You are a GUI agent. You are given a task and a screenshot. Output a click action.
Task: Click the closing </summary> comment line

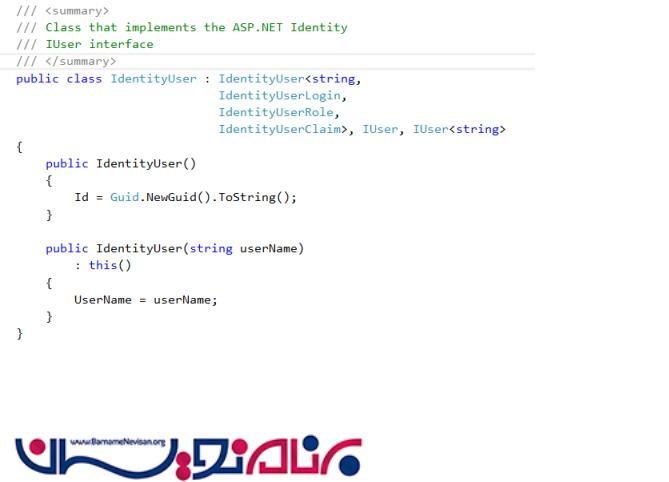(66, 61)
